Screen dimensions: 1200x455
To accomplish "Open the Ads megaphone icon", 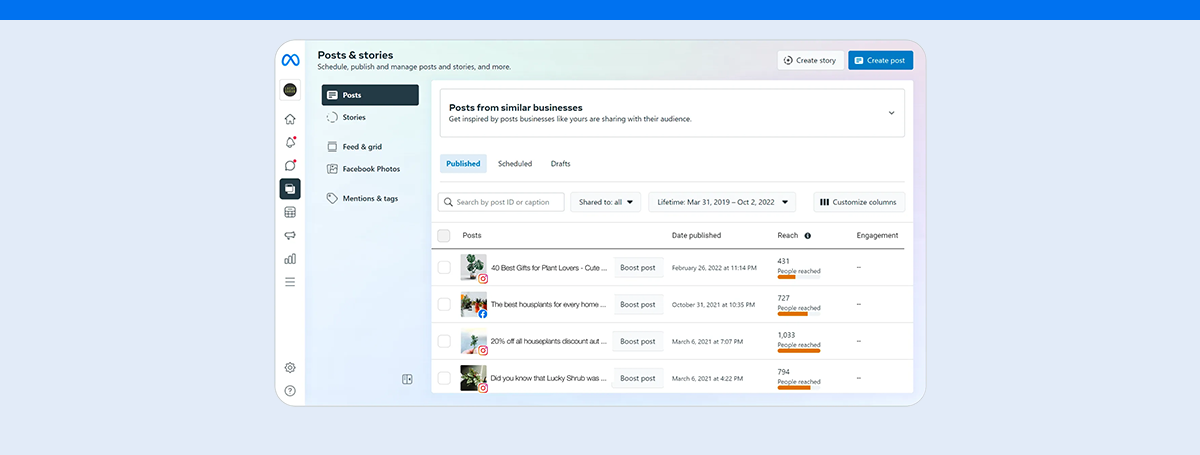I will point(290,235).
